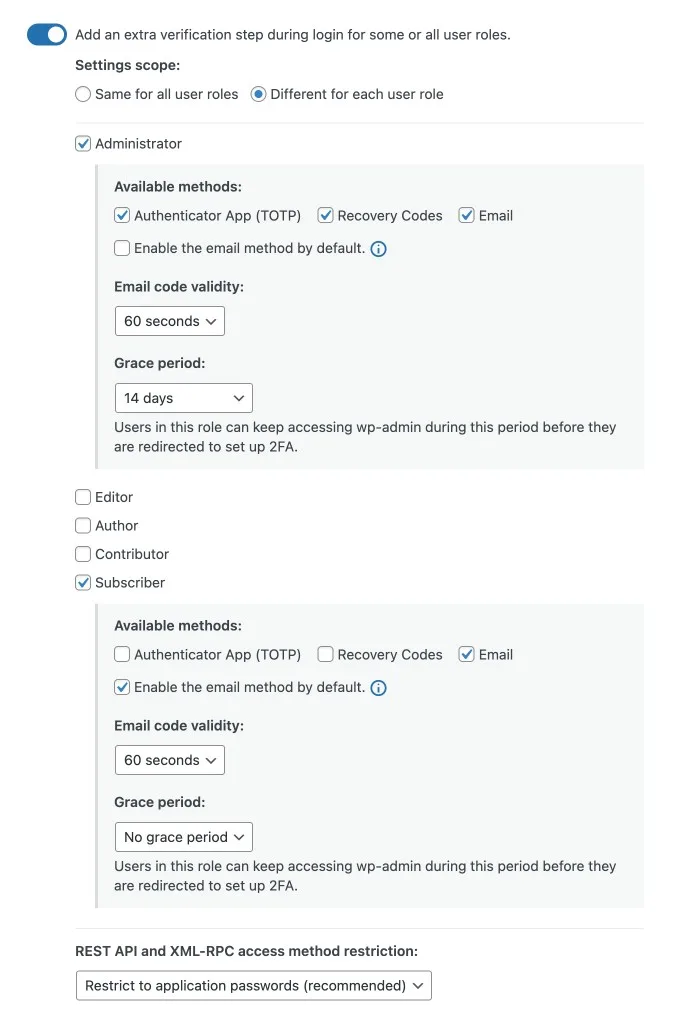Screen dimensions: 674x1019
Task: Click info icon in Subscriber email method row
Action: (379, 688)
